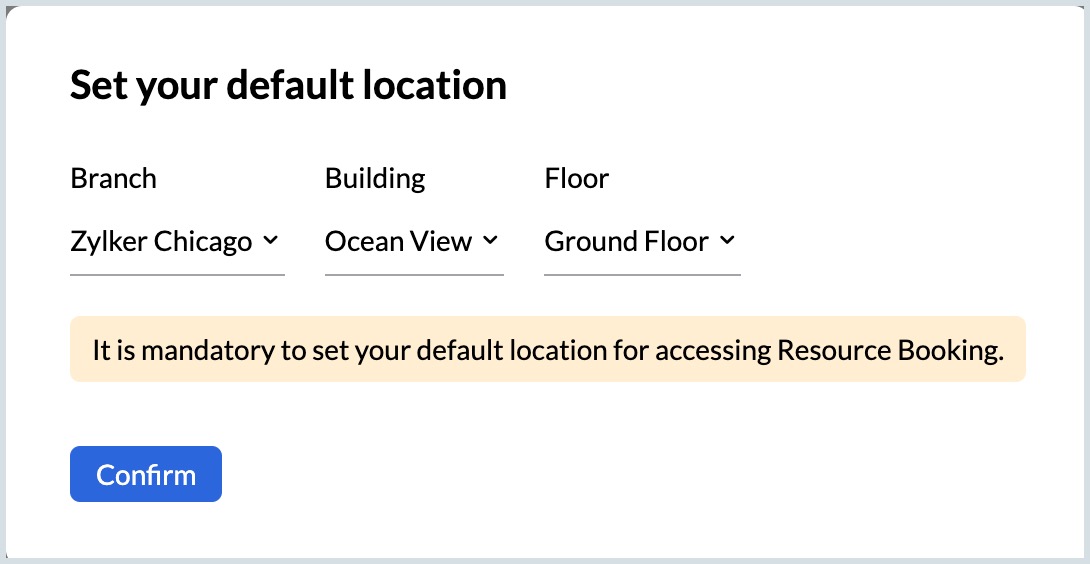Expand the Floor dropdown showing Ground Floor
Image resolution: width=1090 pixels, height=564 pixels.
click(626, 242)
